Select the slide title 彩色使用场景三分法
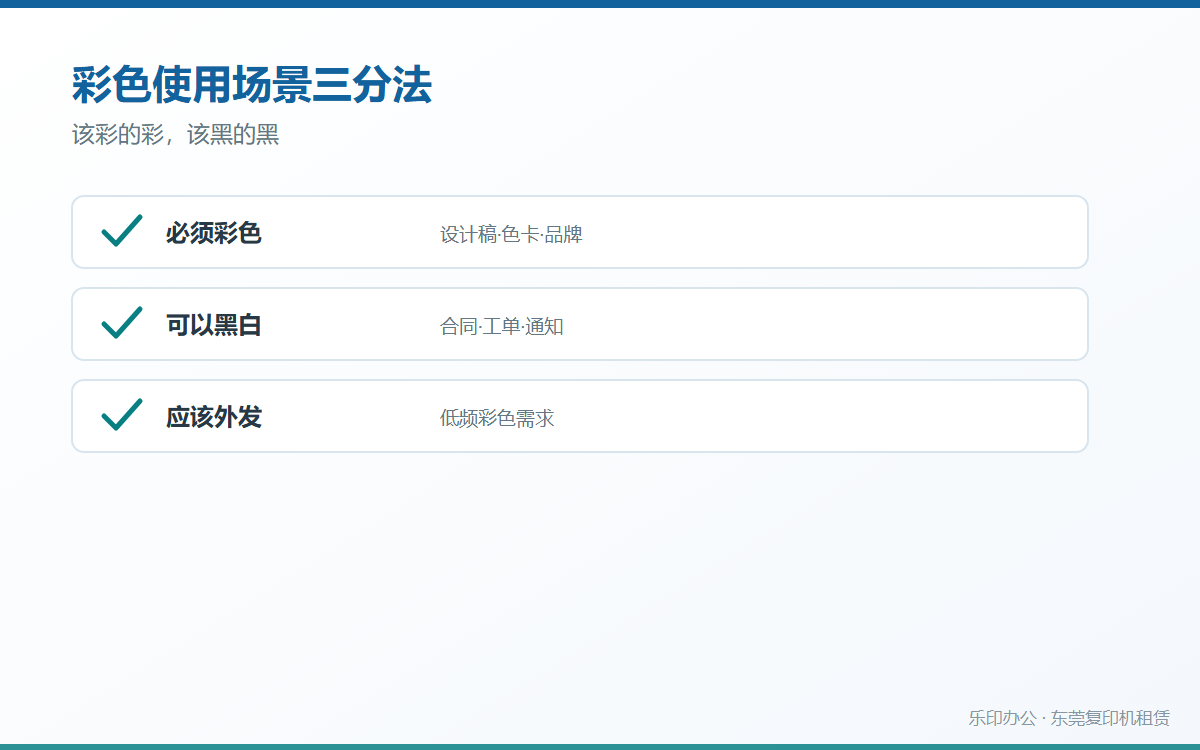The image size is (1200, 750). tap(252, 86)
